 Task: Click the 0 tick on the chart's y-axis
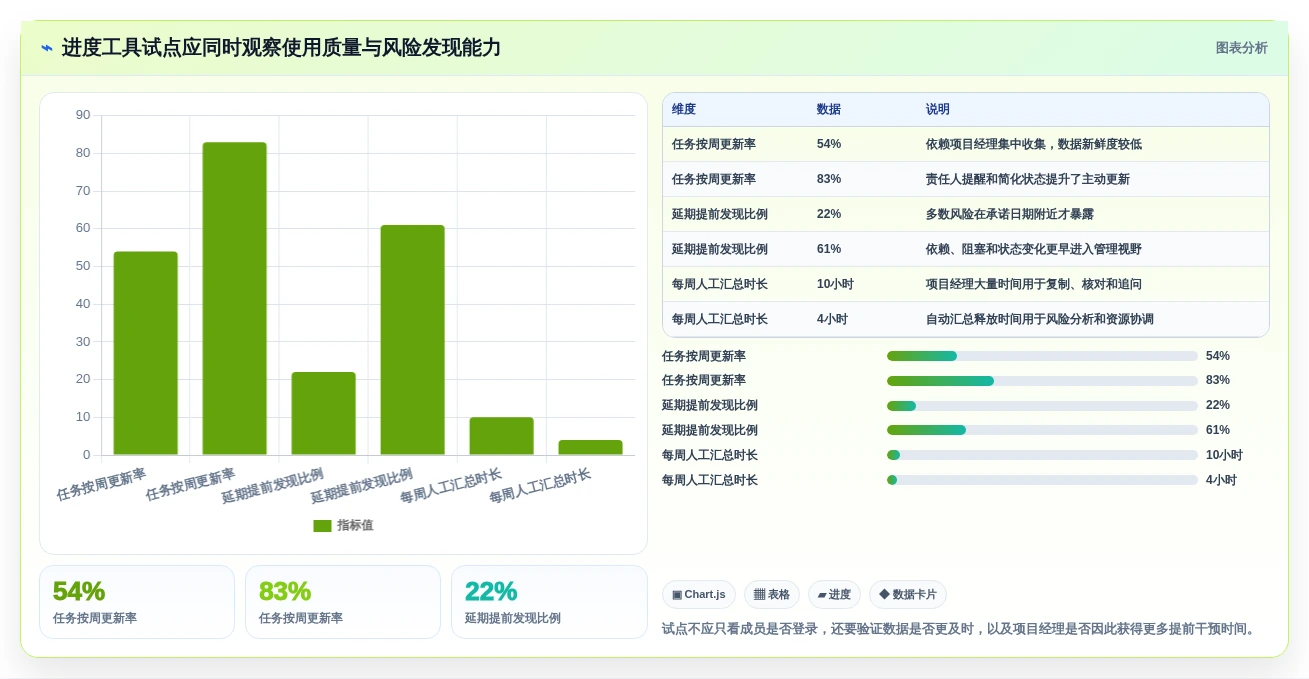tap(86, 455)
